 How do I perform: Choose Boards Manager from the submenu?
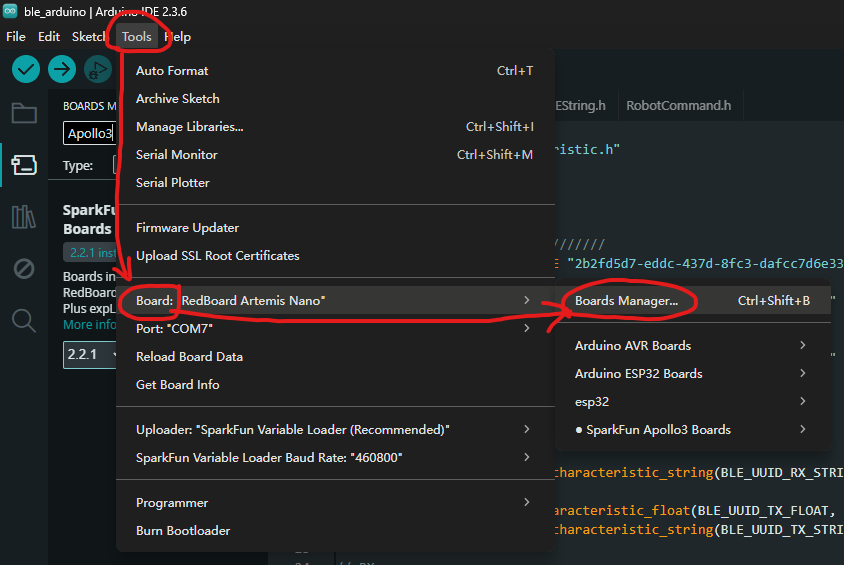(626, 301)
